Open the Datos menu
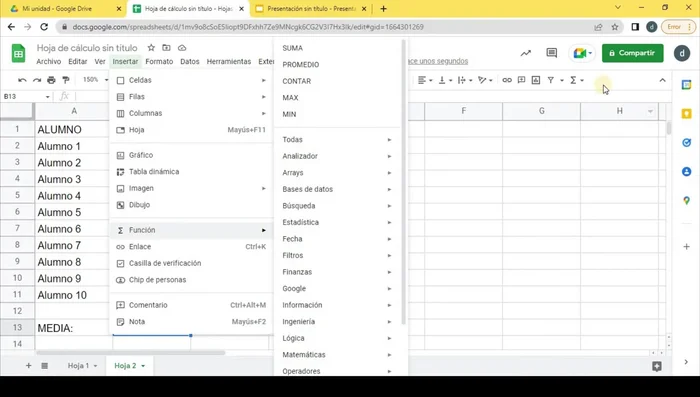This screenshot has height=397, width=700. tap(190, 61)
